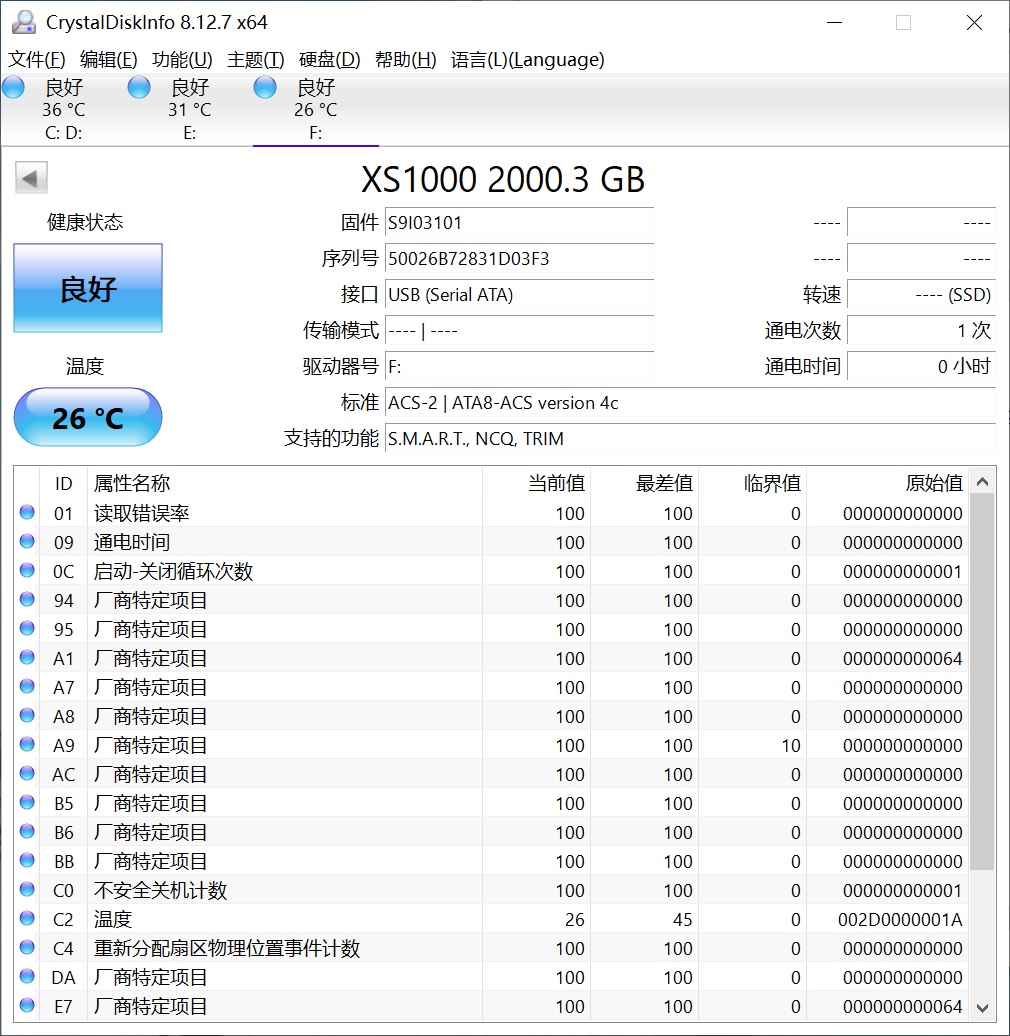
Task: Click status dot for attribute E7 row
Action: pos(27,1006)
